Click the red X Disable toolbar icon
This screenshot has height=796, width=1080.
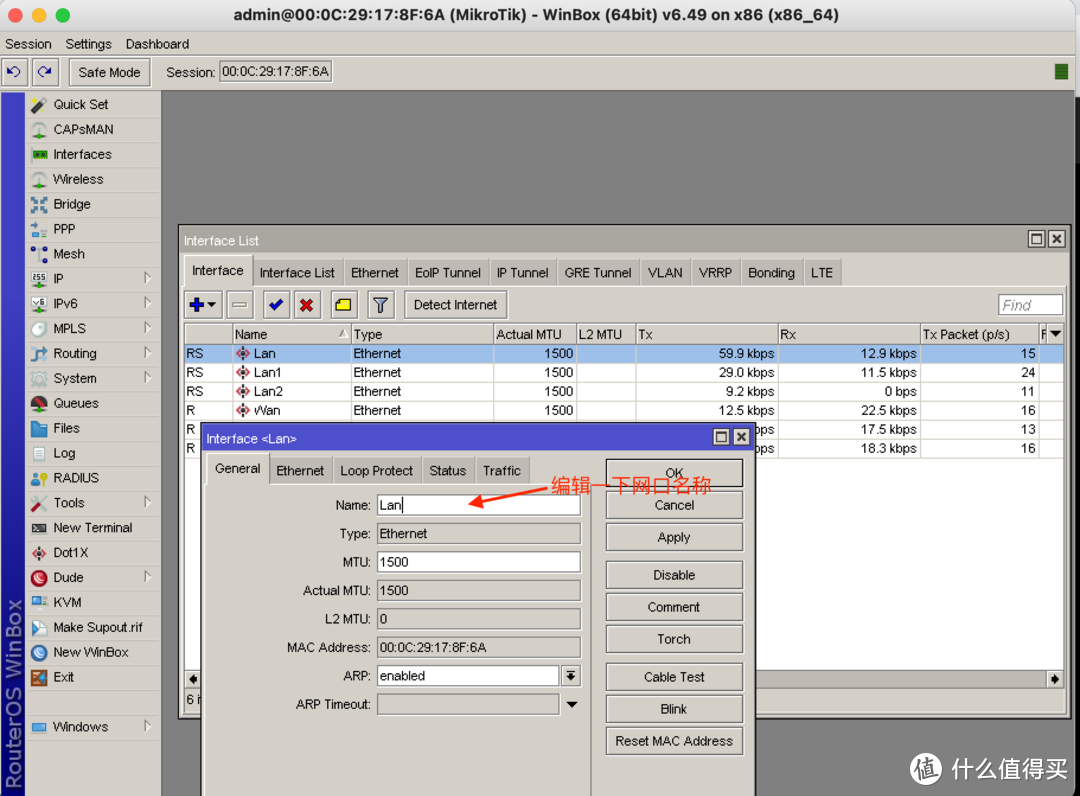tap(307, 305)
